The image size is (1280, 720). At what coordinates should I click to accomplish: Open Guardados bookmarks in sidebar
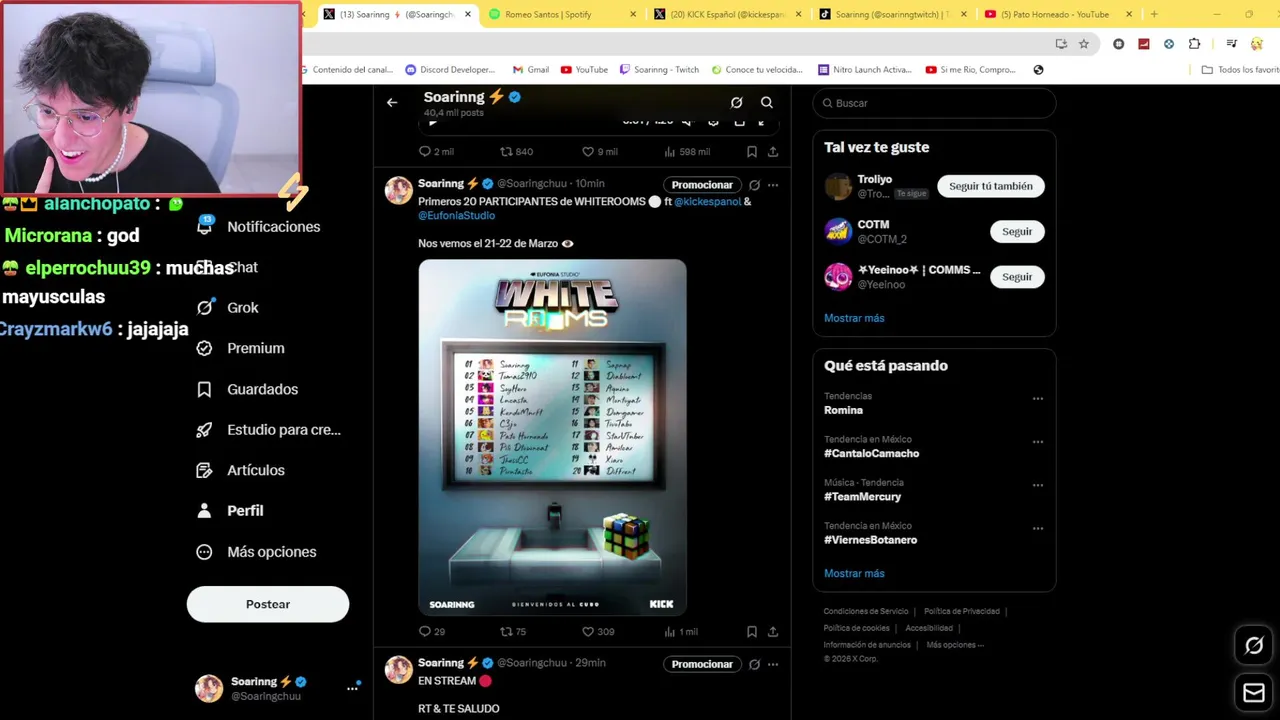pos(247,389)
